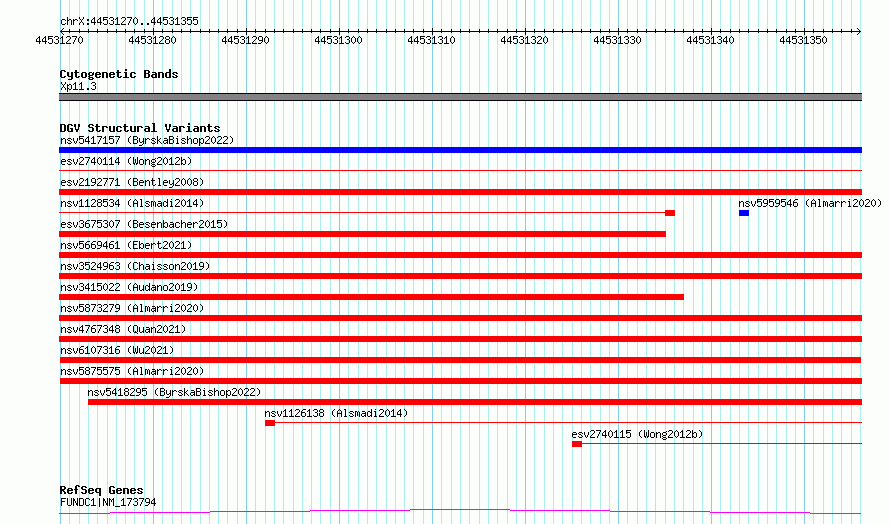Click the nsv5669461 (Ebert2021) label

(x=126, y=245)
